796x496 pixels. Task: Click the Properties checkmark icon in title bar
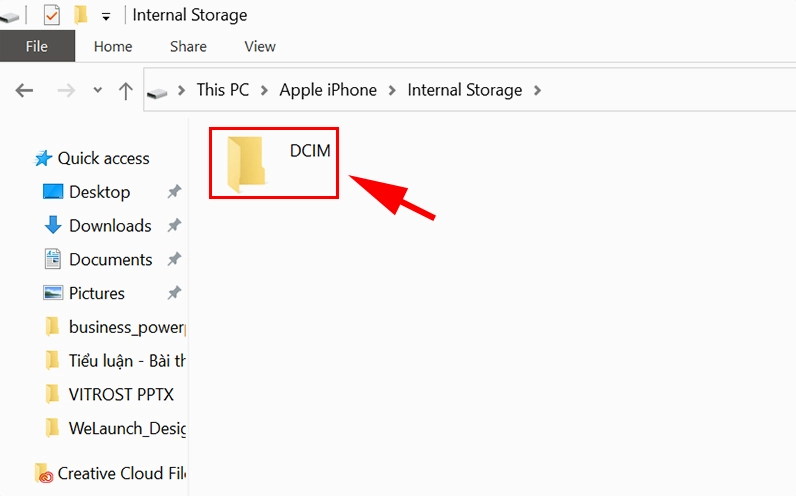(x=52, y=15)
